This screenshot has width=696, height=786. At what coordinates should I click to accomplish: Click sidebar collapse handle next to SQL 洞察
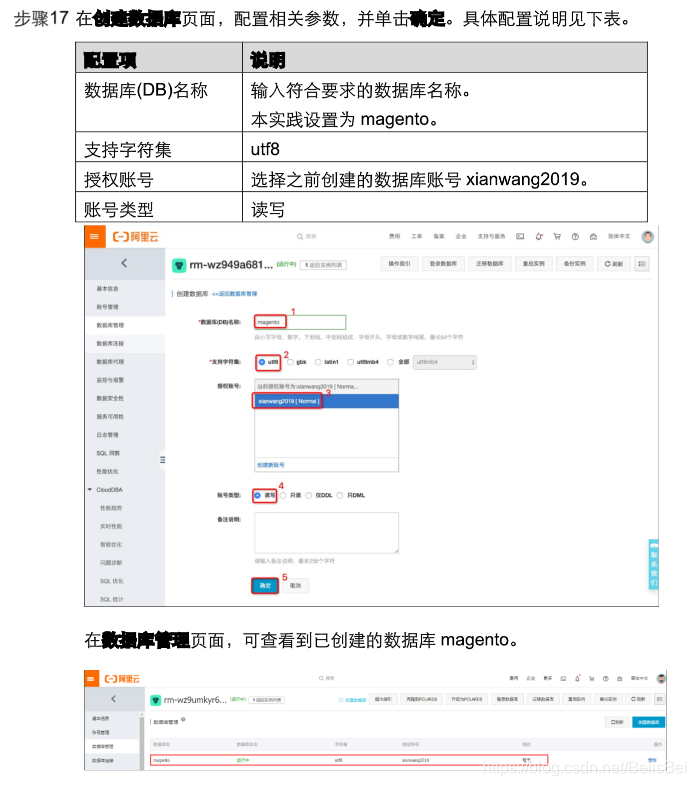tap(162, 459)
